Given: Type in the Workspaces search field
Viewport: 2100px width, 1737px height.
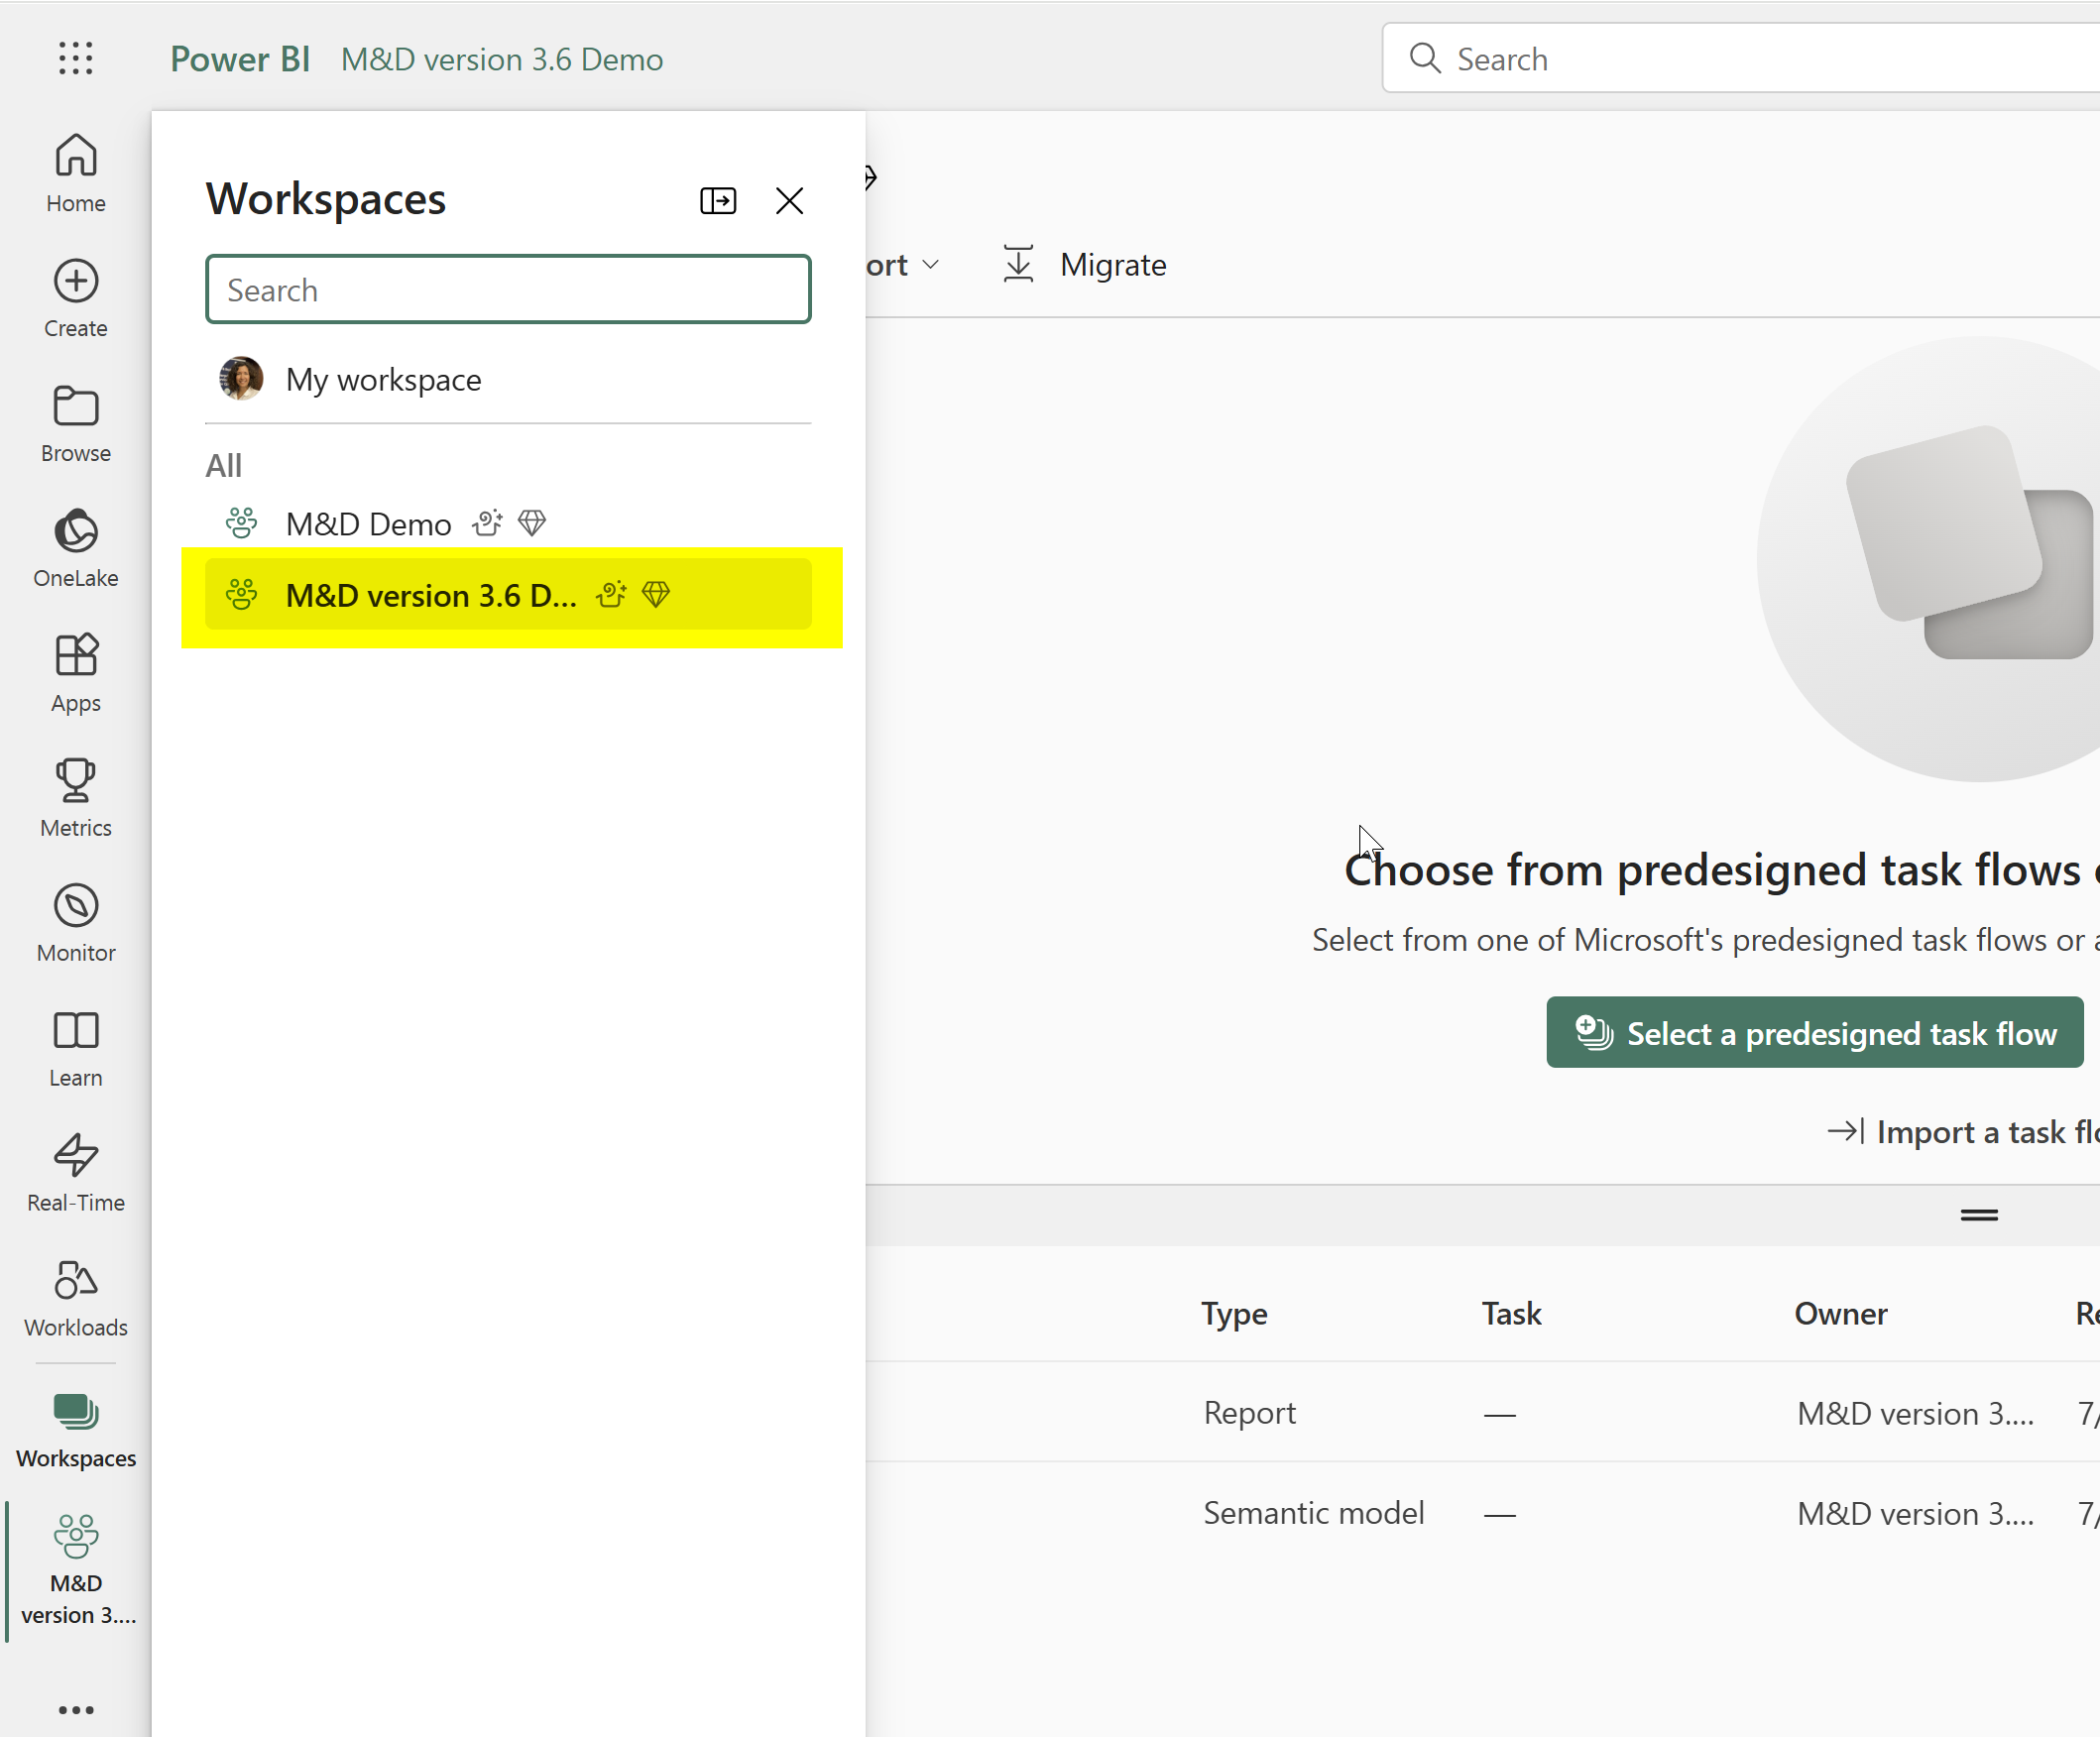Looking at the screenshot, I should (x=508, y=290).
